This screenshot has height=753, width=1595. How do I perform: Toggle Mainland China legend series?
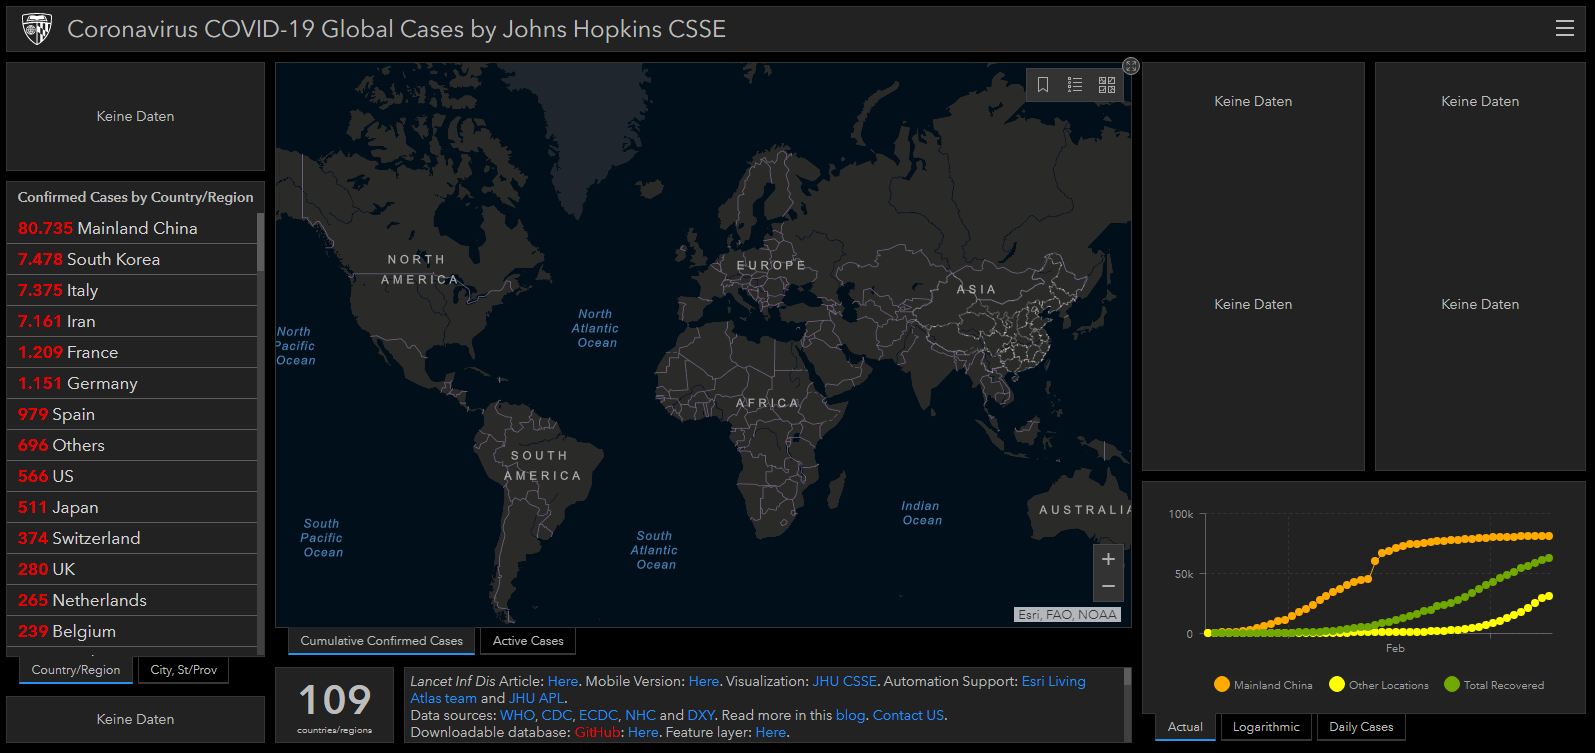tap(1262, 685)
